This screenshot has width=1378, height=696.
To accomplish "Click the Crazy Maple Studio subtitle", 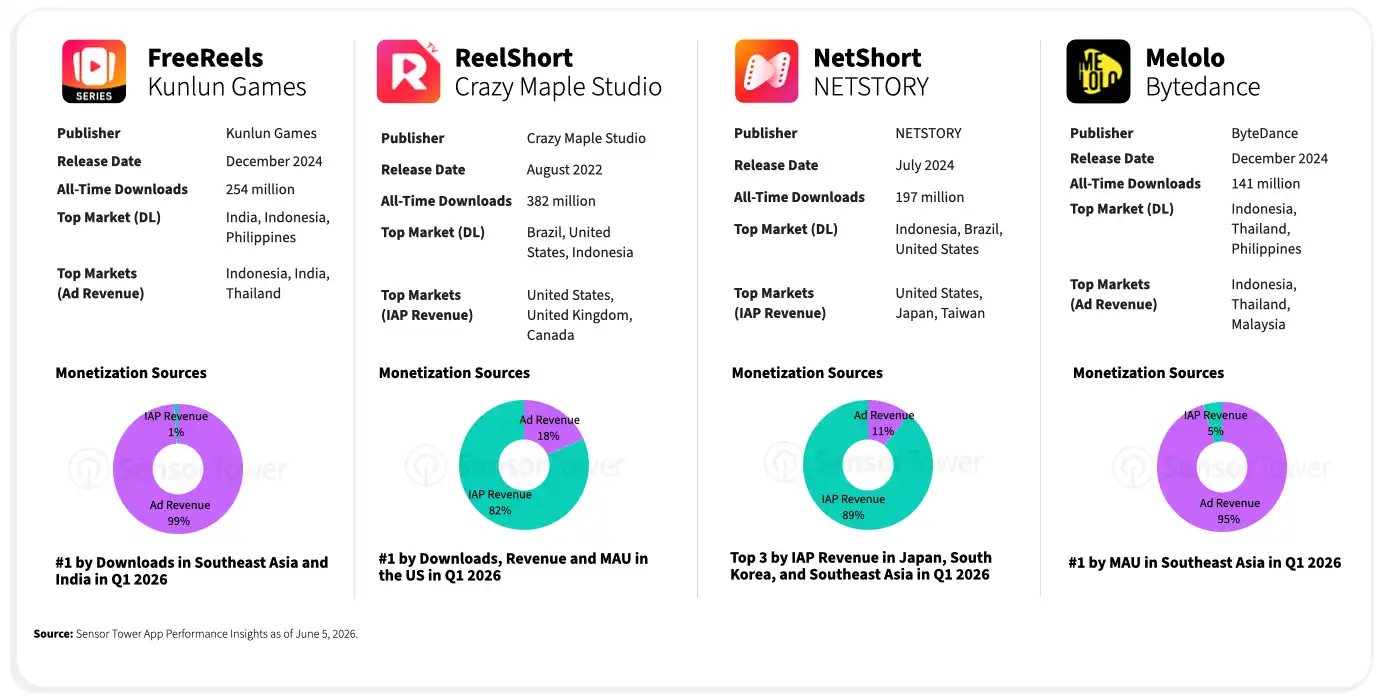I will [558, 87].
